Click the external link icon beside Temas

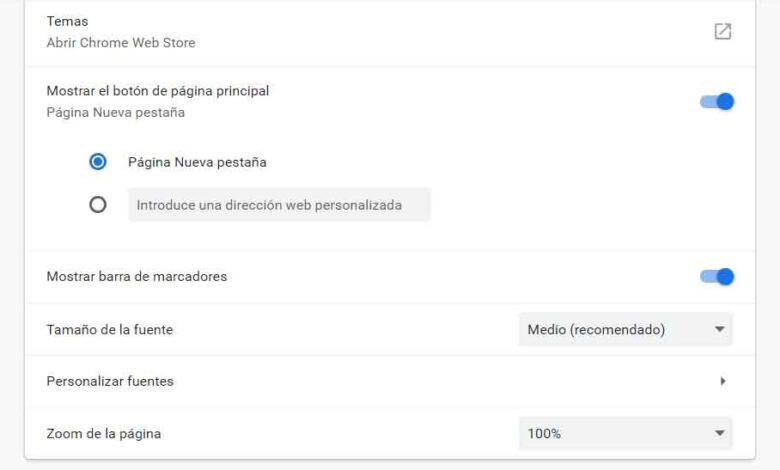tap(722, 32)
